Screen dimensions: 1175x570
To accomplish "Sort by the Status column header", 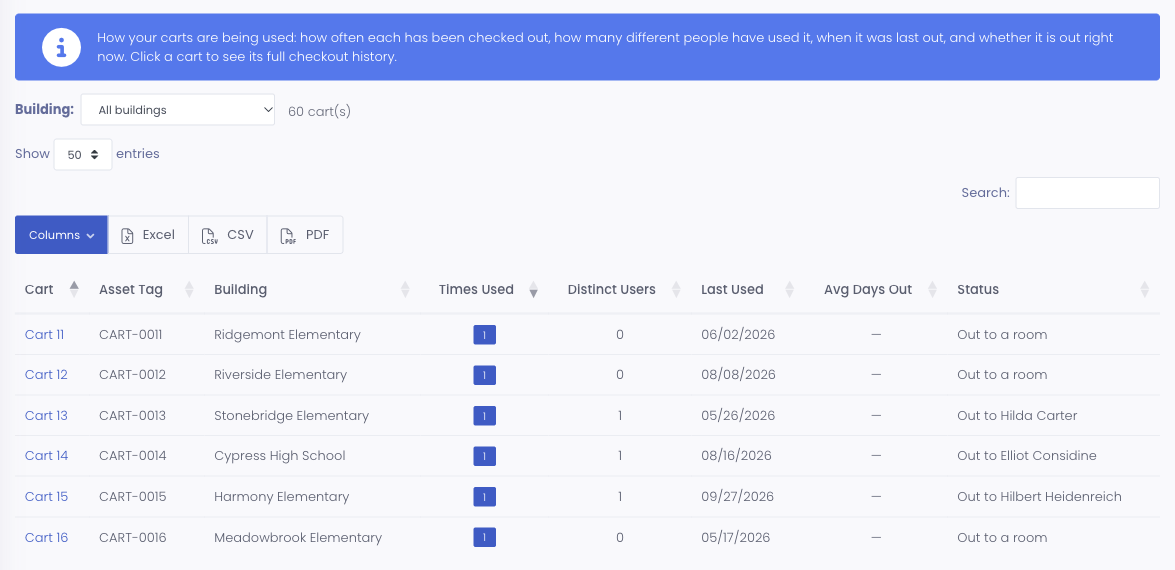I will [x=1054, y=289].
